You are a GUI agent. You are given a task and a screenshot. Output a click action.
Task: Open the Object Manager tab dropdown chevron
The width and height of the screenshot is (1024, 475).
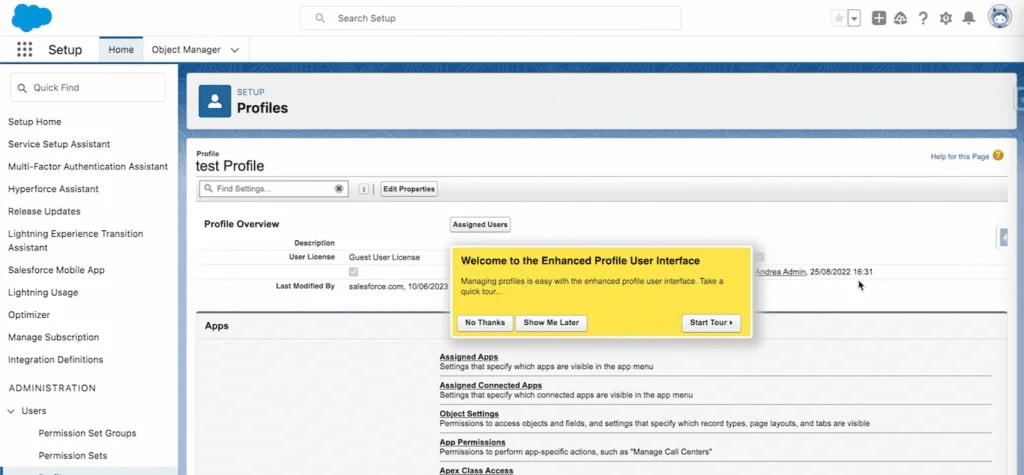tap(235, 50)
